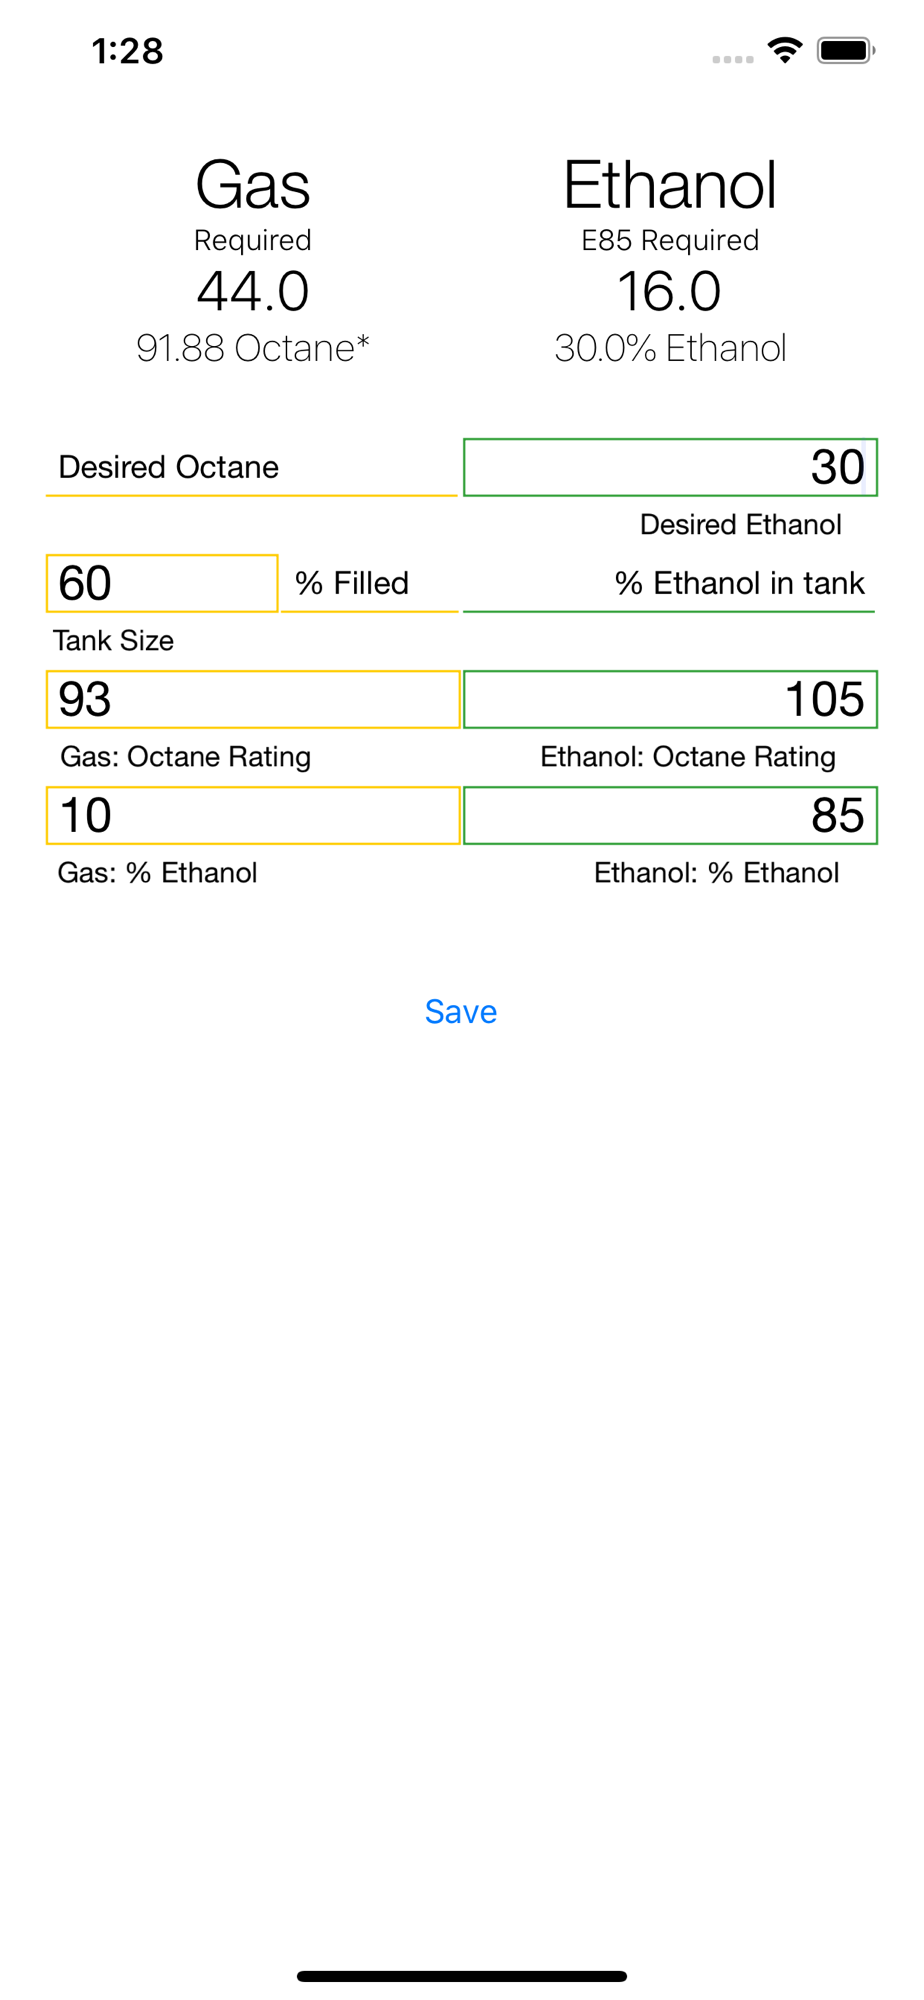Image resolution: width=924 pixels, height=2000 pixels.
Task: Tap the Ethanol heading
Action: click(x=670, y=185)
